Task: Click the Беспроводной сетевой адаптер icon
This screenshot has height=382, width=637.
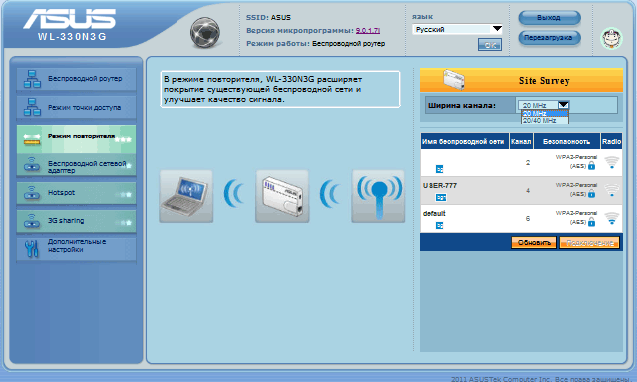Action: 32,165
